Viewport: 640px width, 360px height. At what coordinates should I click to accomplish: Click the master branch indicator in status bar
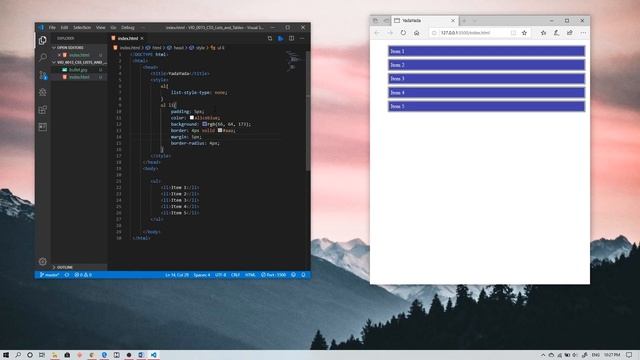pos(49,275)
